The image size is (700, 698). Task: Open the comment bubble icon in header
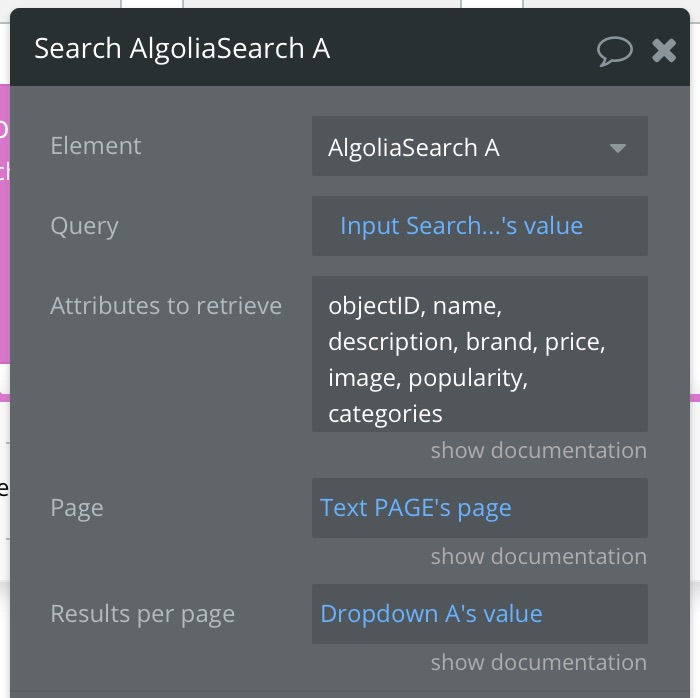(614, 51)
